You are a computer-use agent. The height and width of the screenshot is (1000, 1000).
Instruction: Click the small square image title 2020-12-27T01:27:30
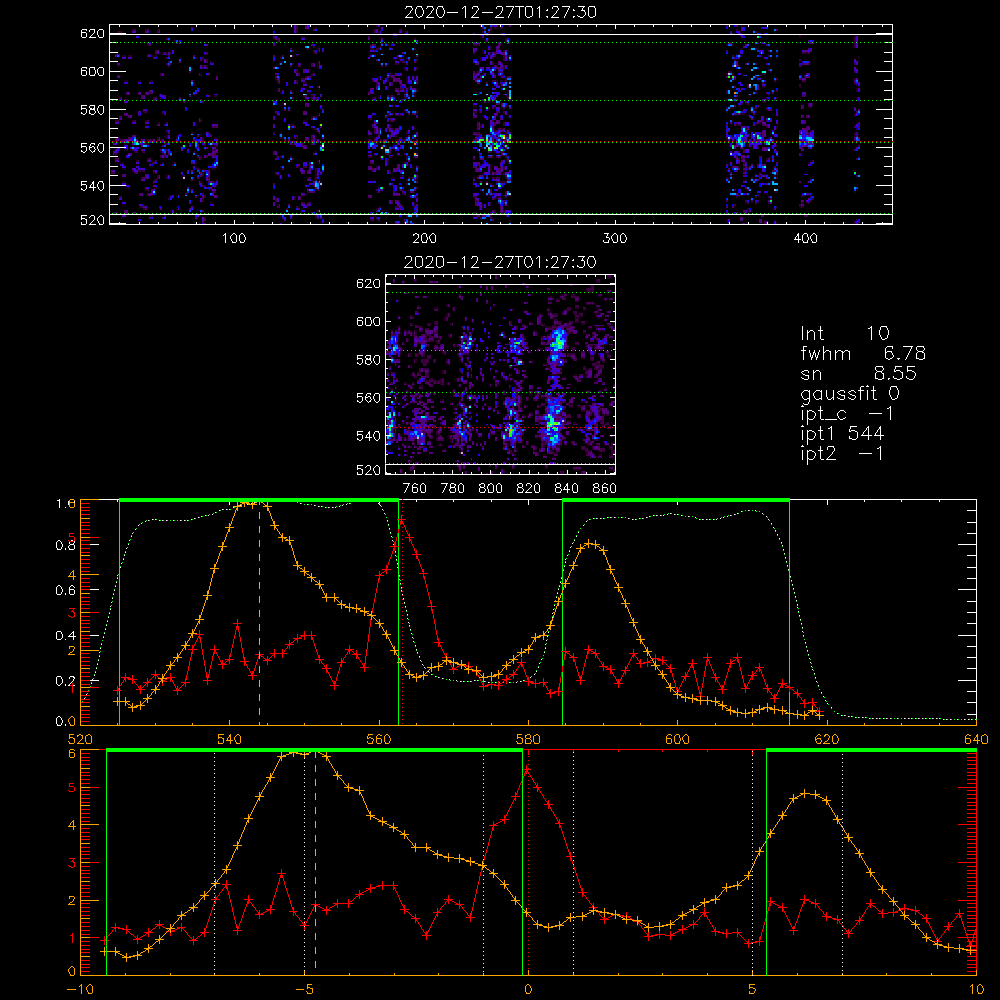pos(500,262)
